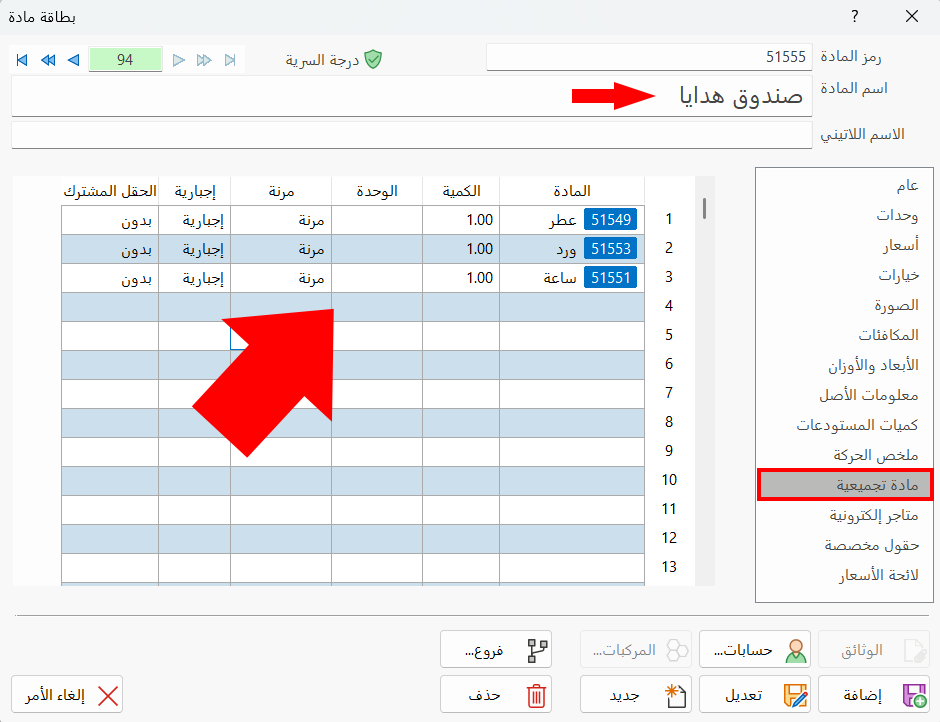Viewport: 940px width, 722px height.
Task: Click إجبارية cell in row 2
Action: pyautogui.click(x=195, y=249)
